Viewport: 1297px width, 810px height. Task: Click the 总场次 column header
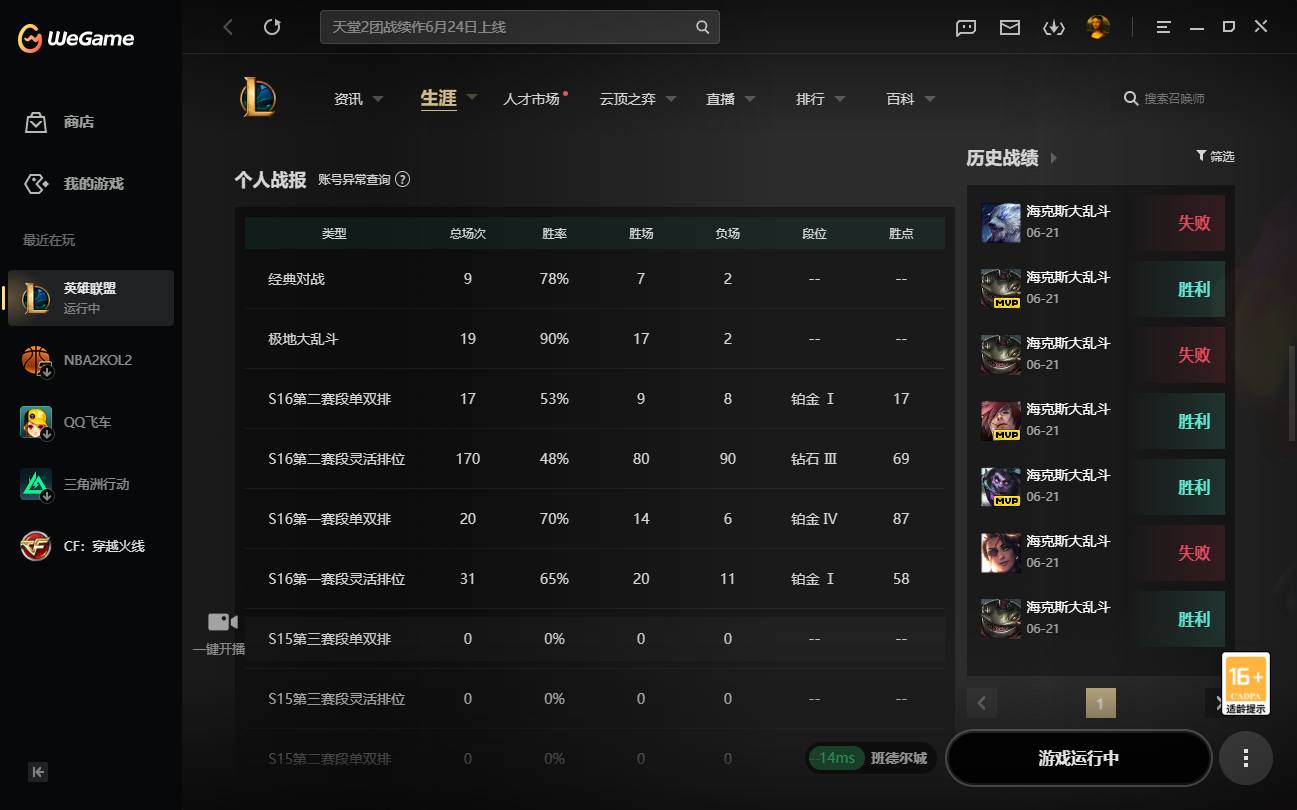click(468, 233)
